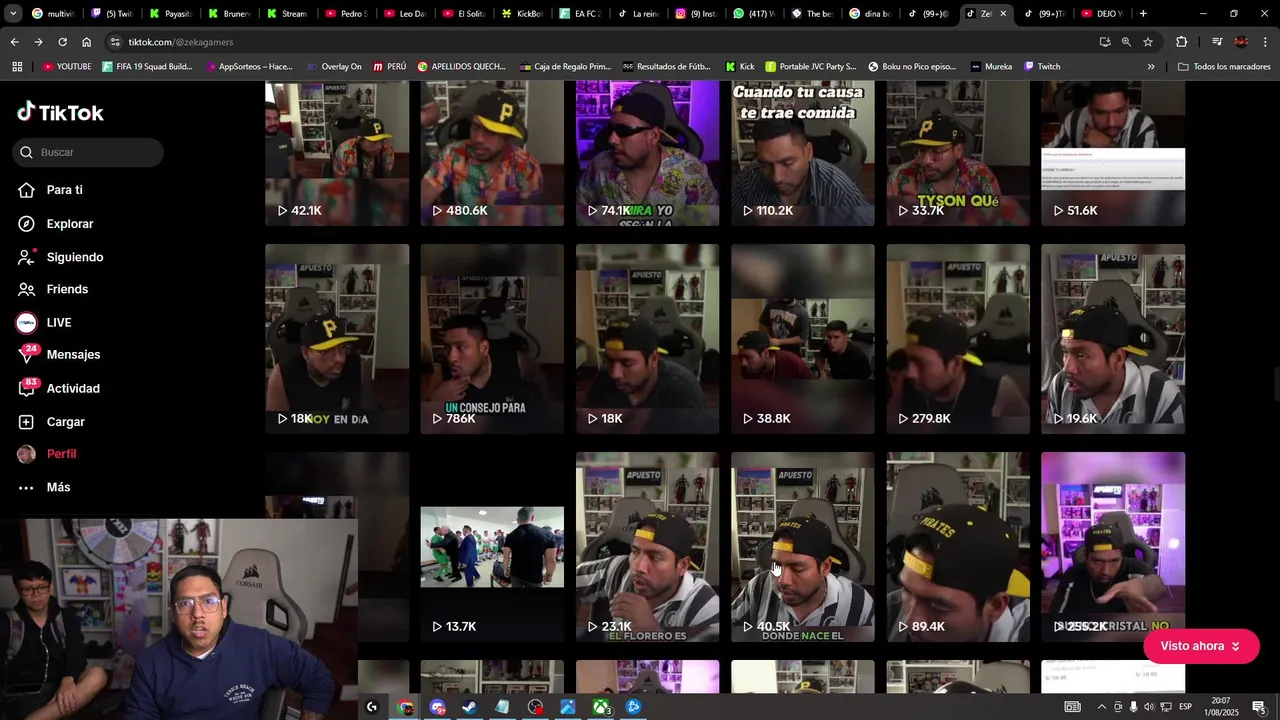Open video with 74.1K views

(647, 153)
